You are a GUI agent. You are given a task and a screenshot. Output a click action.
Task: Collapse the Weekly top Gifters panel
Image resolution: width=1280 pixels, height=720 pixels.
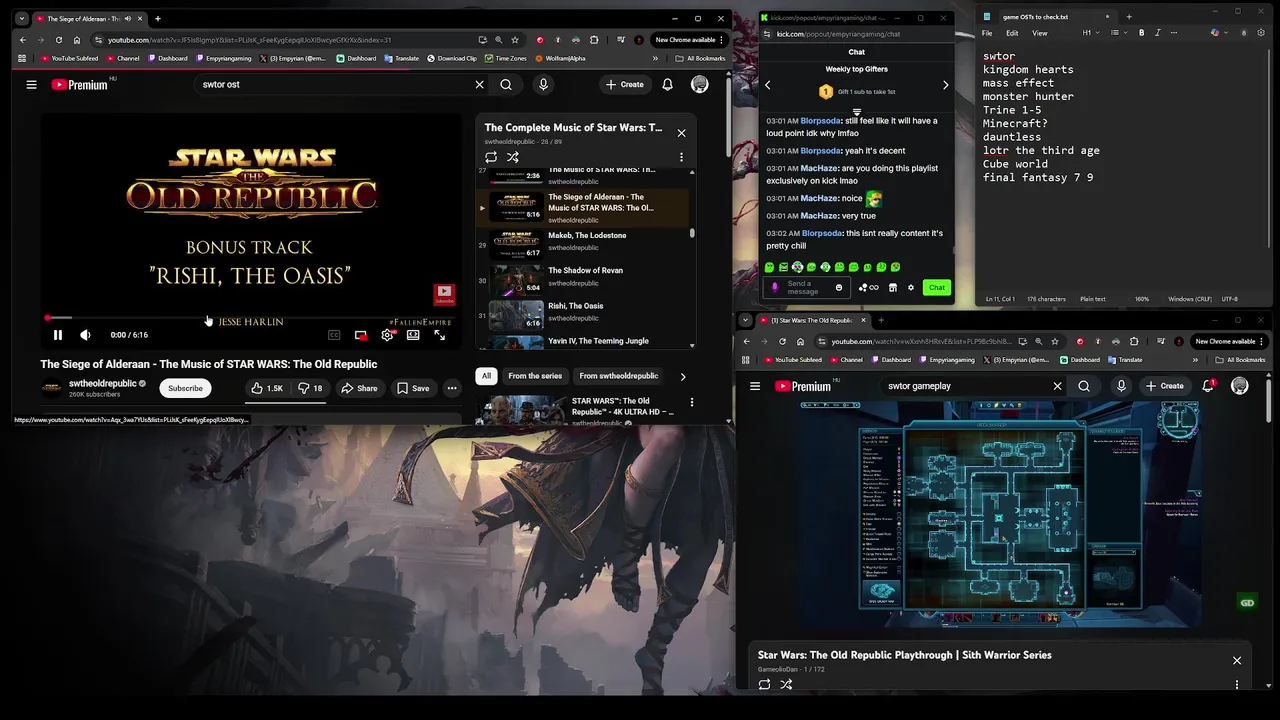(x=857, y=112)
